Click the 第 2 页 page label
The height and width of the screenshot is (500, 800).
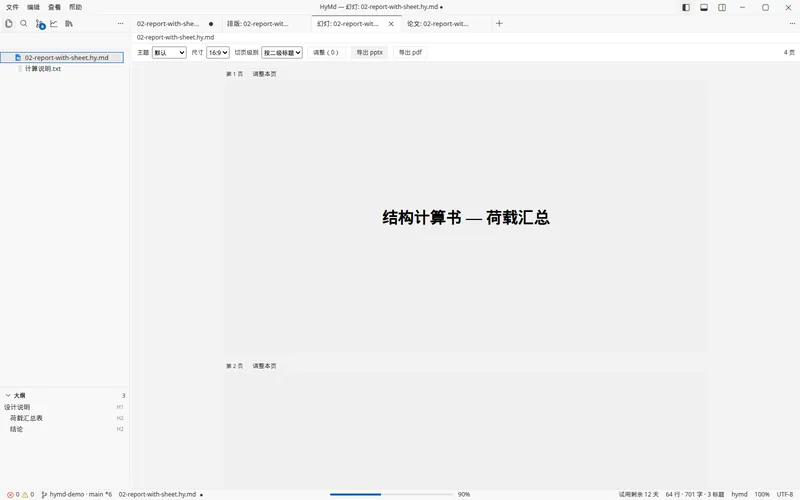[x=234, y=366]
